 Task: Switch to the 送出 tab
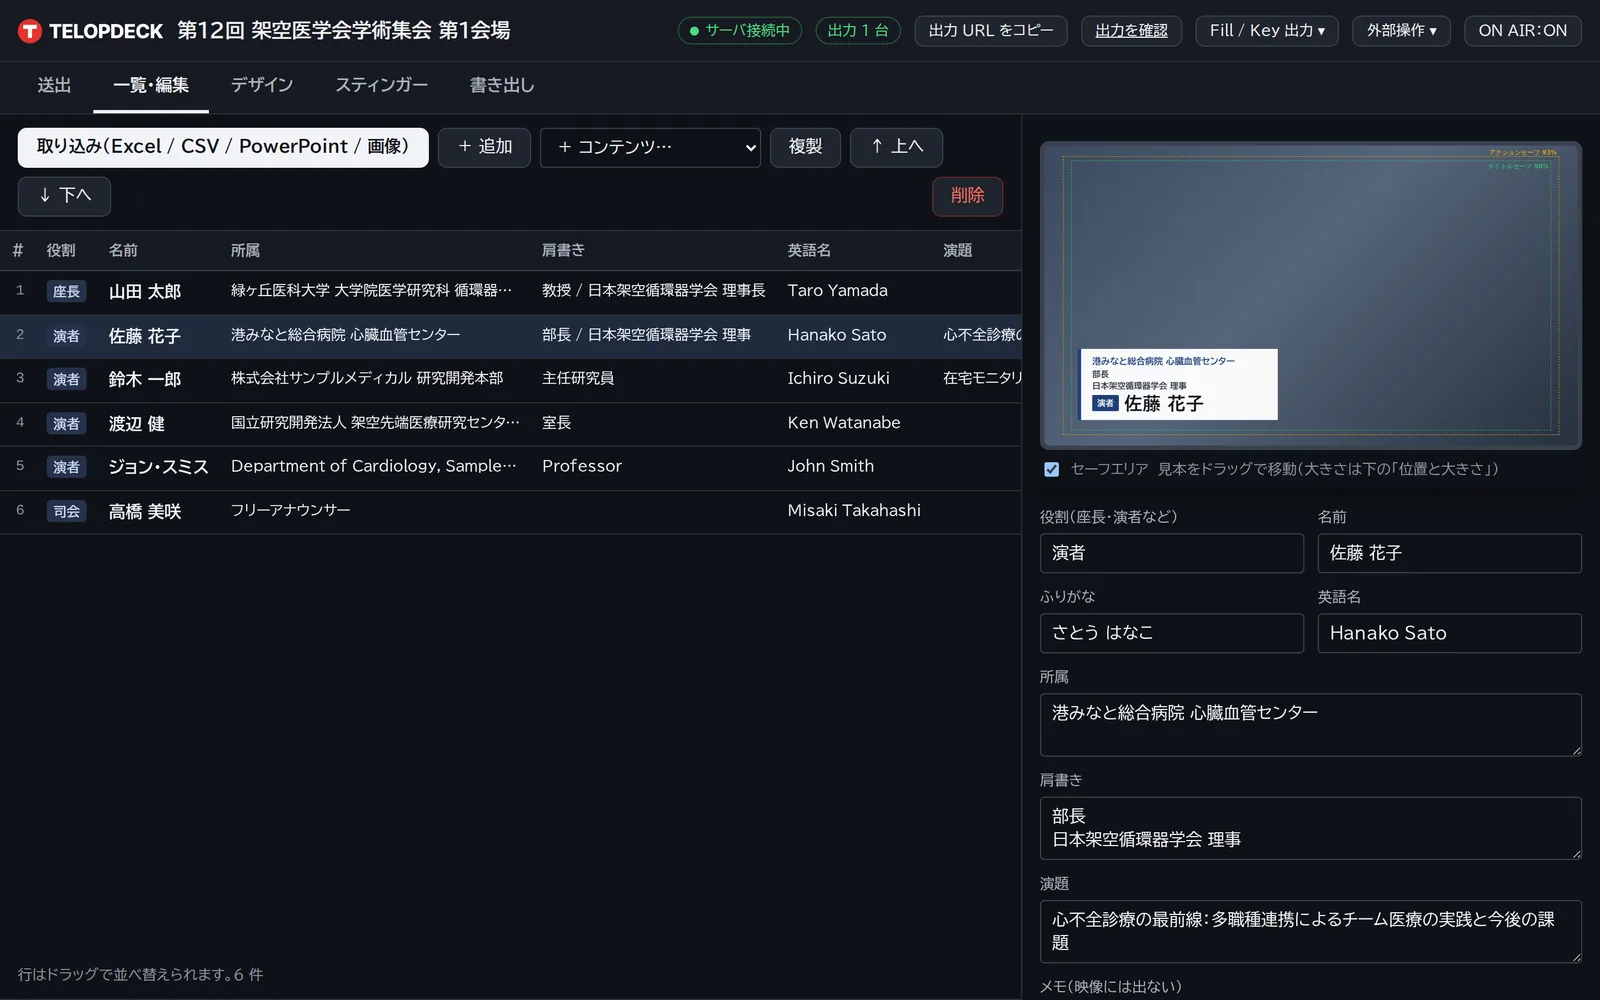[54, 86]
